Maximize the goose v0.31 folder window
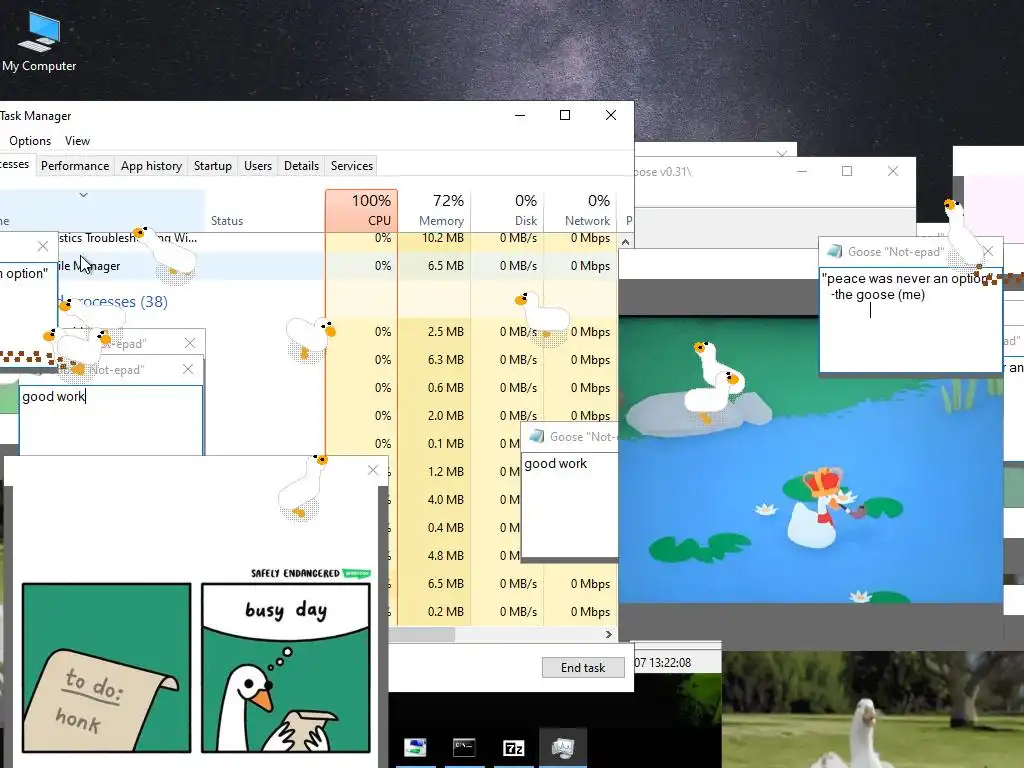 tap(847, 171)
